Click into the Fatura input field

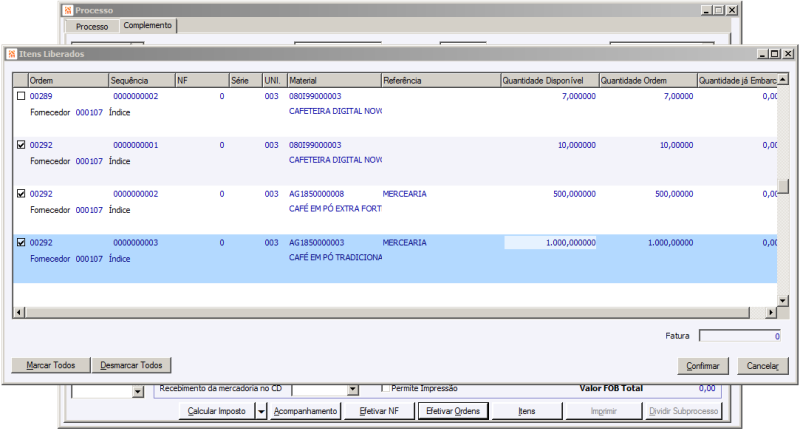(x=740, y=336)
